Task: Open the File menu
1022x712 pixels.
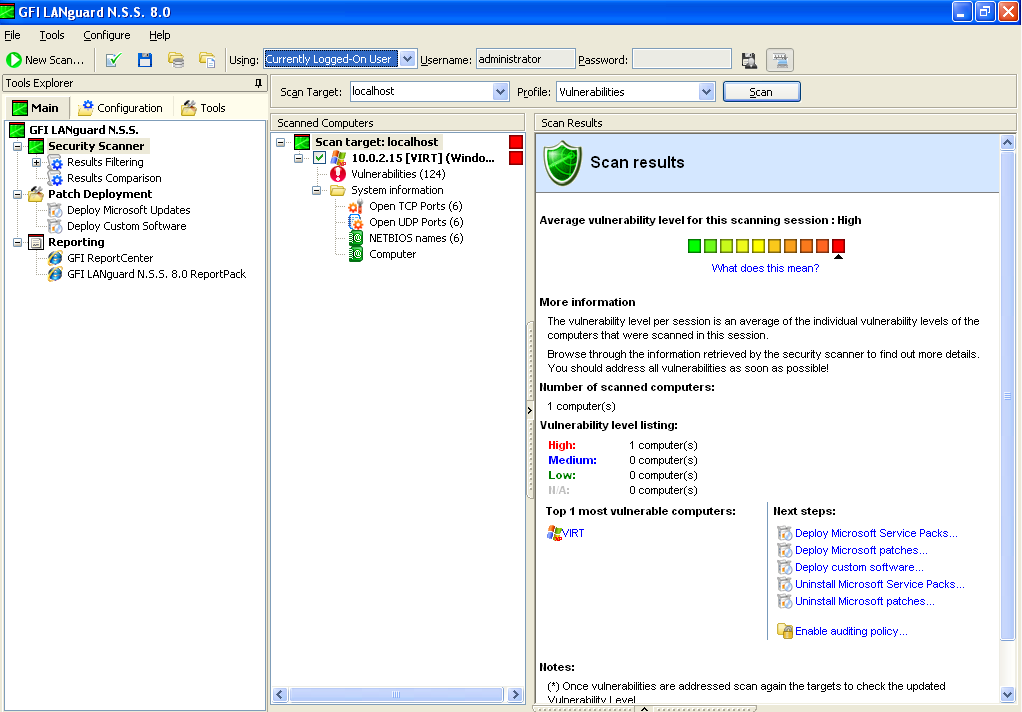Action: point(12,35)
